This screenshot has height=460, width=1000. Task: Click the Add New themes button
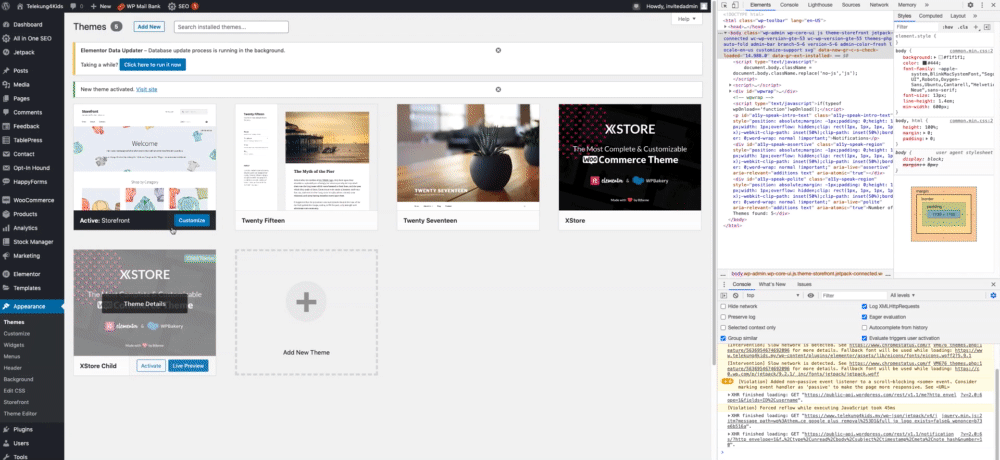click(149, 27)
